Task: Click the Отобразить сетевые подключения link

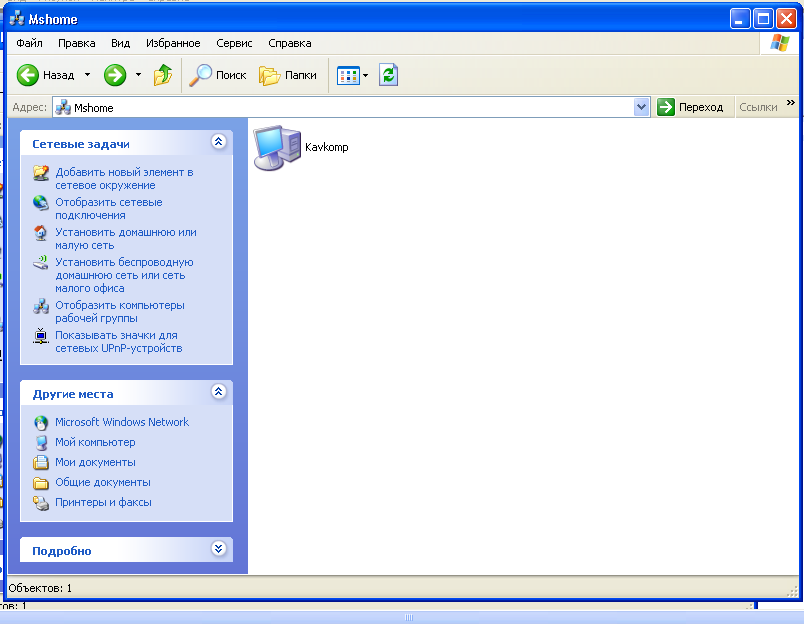Action: (109, 209)
